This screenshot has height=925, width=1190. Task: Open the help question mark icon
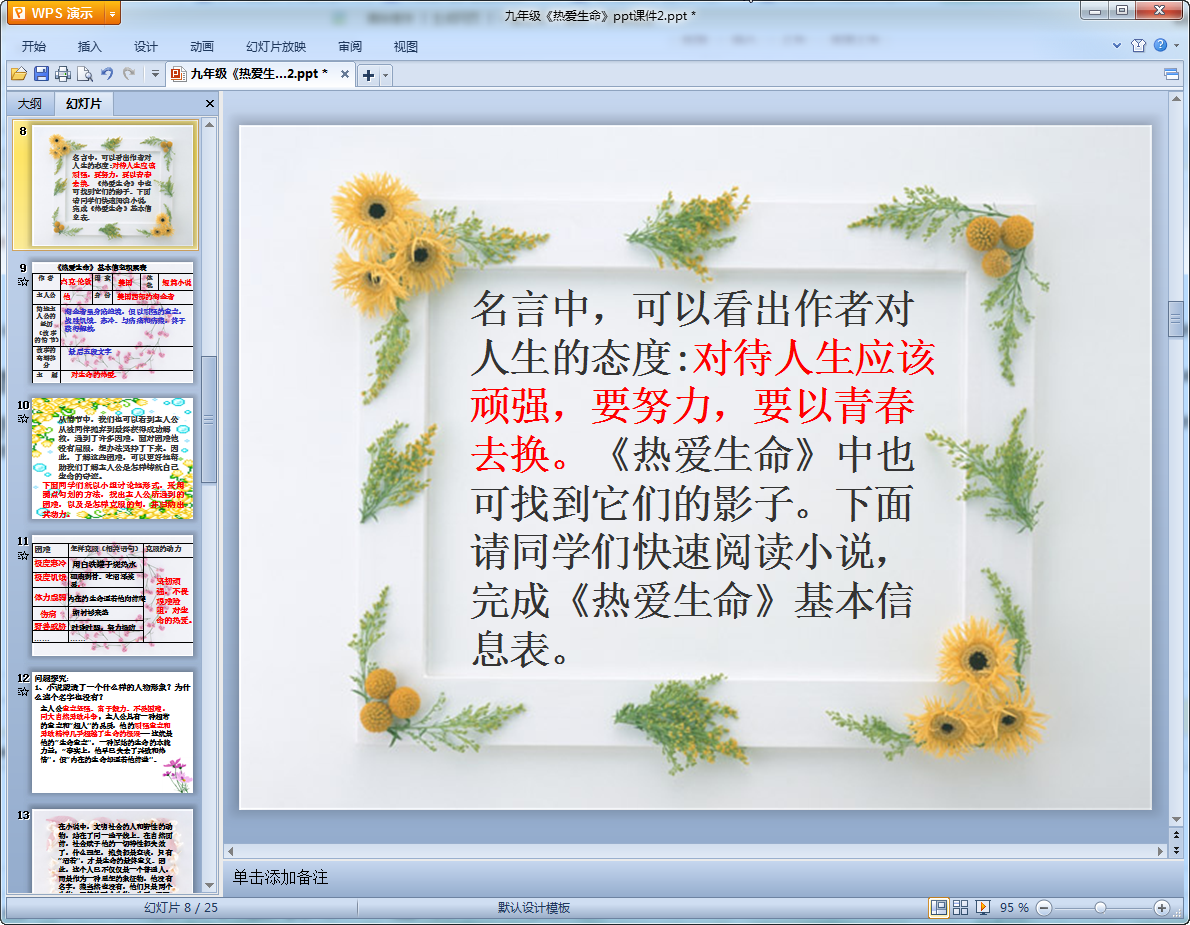click(x=1160, y=45)
